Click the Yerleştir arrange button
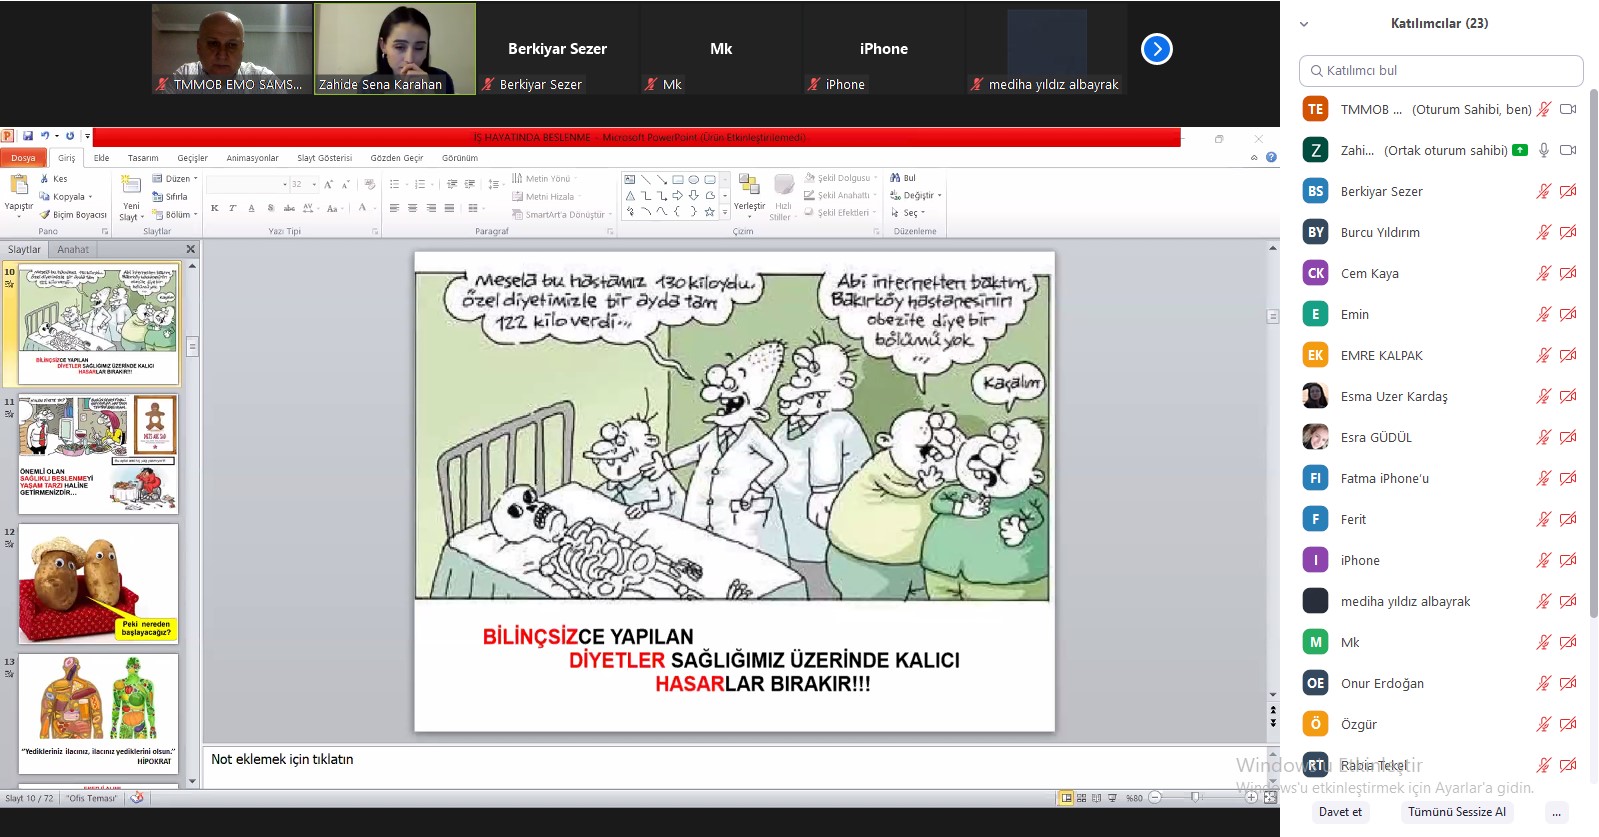 click(749, 195)
